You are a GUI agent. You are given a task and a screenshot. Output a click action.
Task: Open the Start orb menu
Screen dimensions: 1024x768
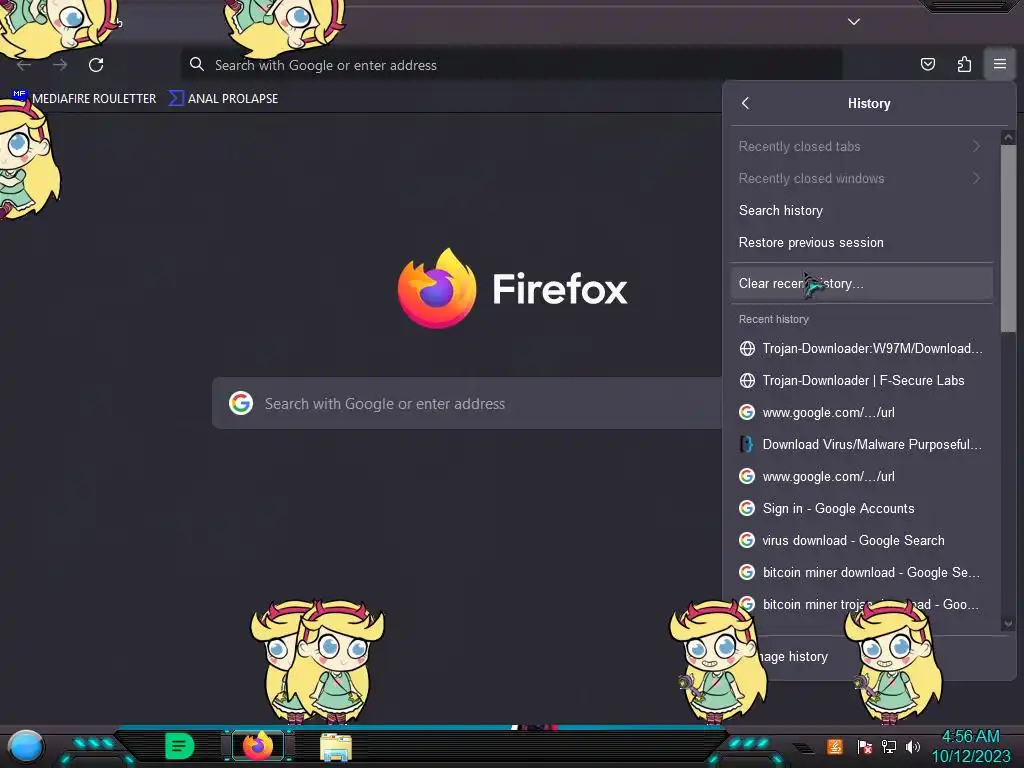(26, 746)
